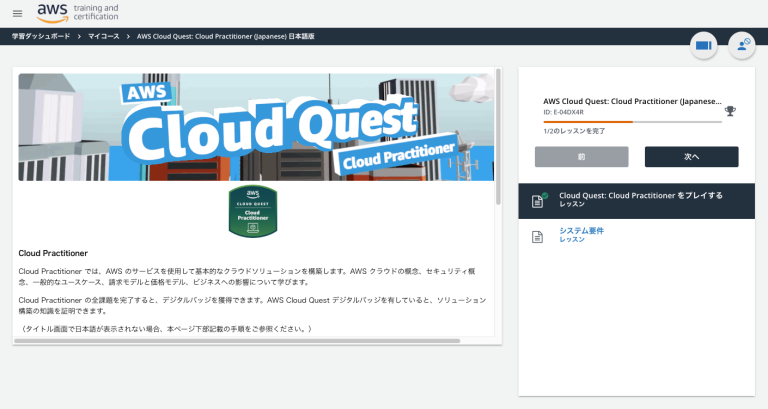Click the Cloud Quest banner image
Screen dimensions: 768x409
click(256, 127)
